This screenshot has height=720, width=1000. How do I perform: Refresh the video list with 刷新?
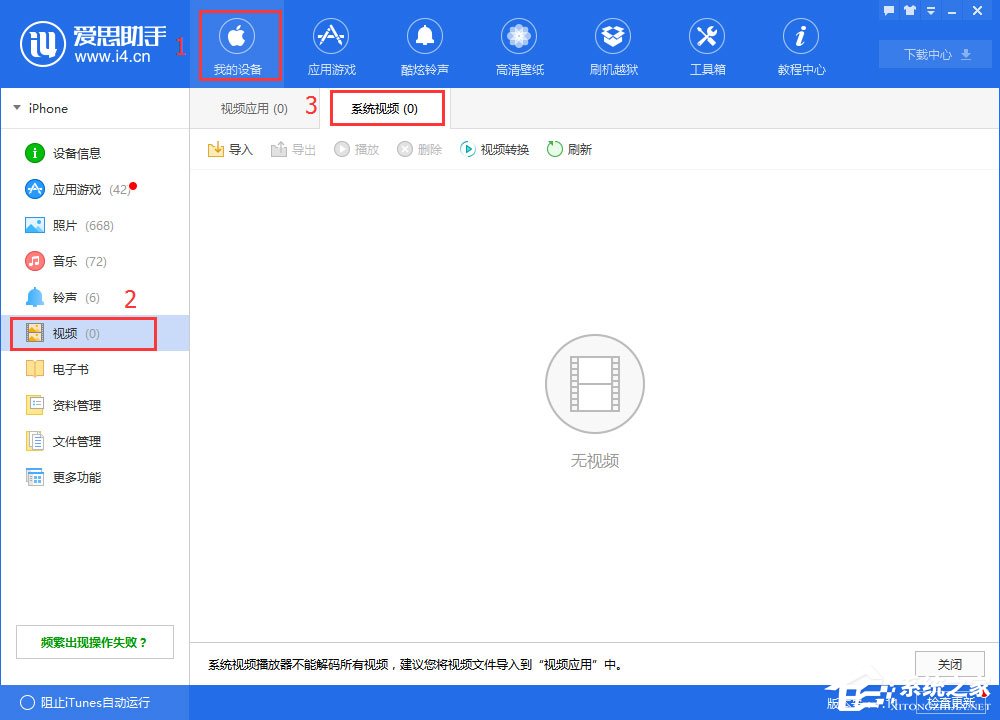click(x=569, y=149)
